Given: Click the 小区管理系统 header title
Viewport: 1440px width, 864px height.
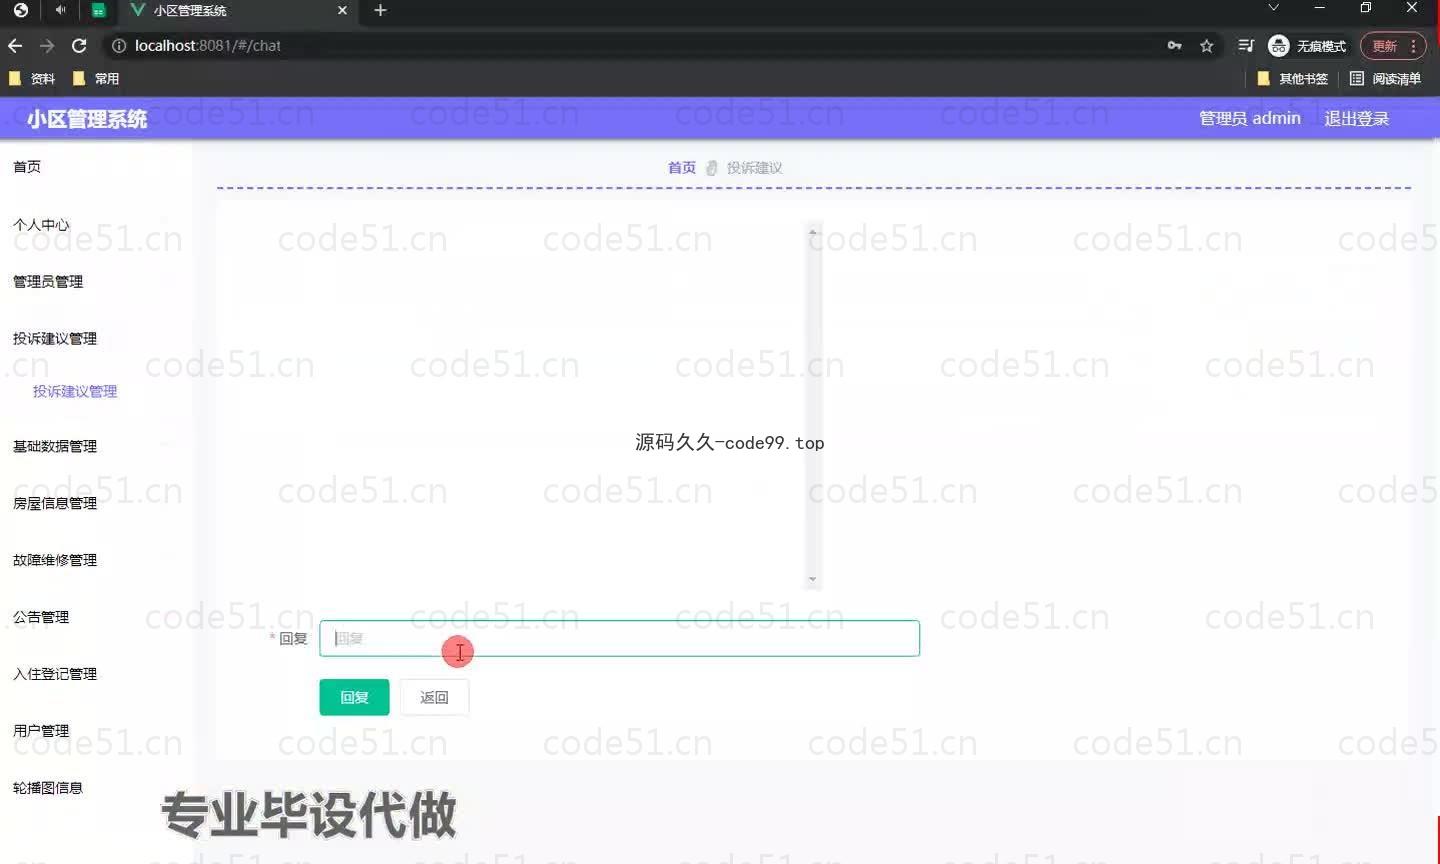Looking at the screenshot, I should point(87,119).
